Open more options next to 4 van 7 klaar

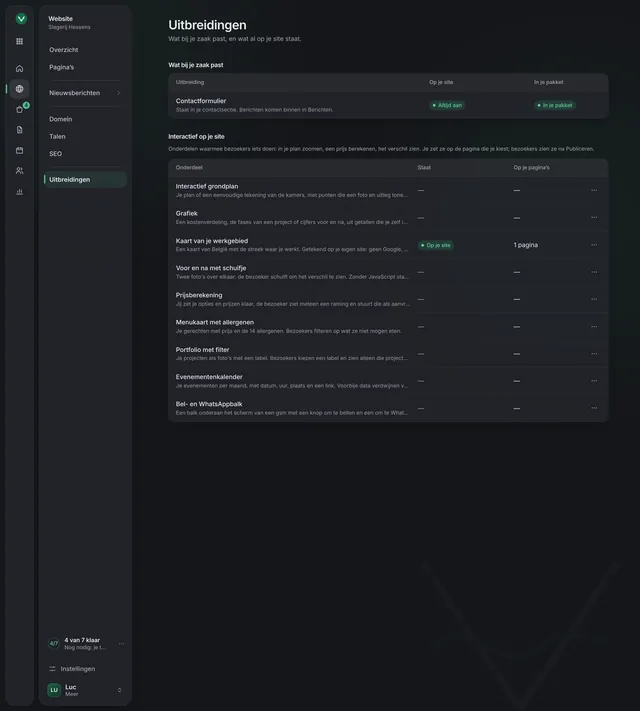coord(121,643)
